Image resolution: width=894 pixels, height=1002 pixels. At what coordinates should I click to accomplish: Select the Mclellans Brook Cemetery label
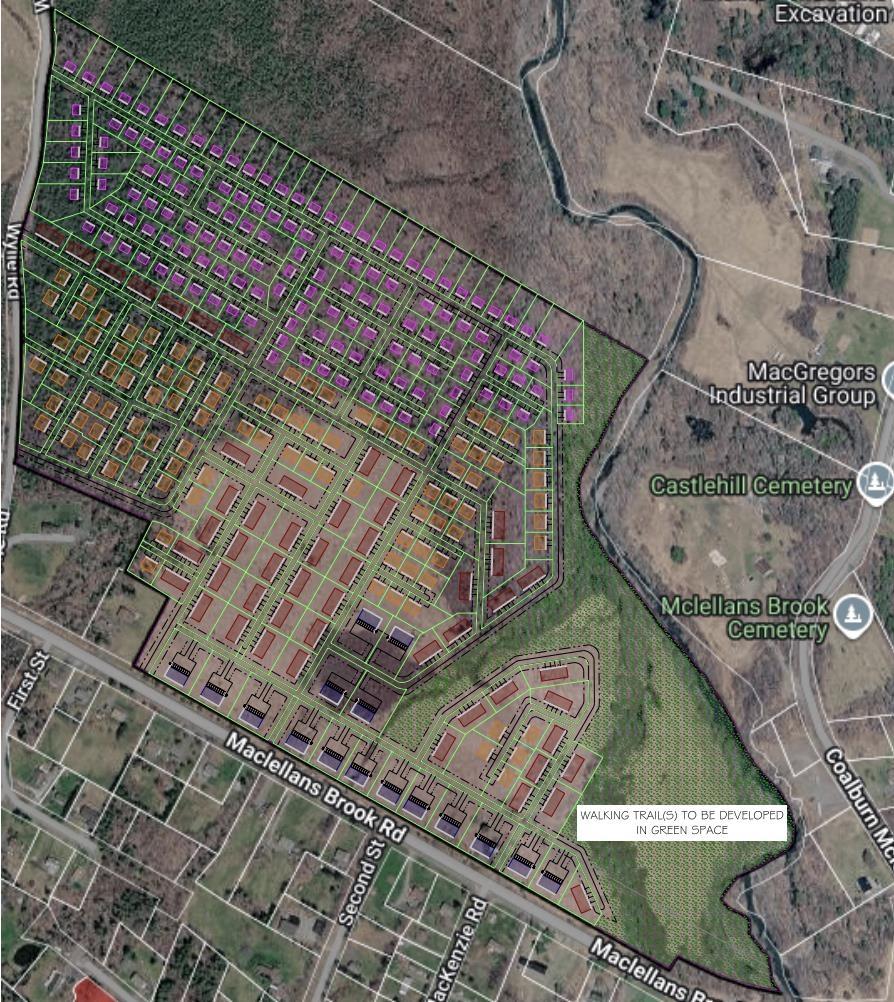(x=745, y=617)
